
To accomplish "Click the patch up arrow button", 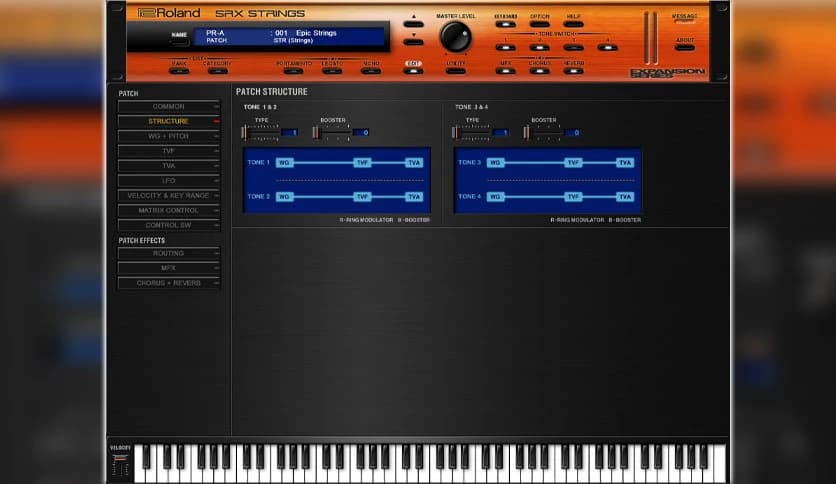I will 413,24.
